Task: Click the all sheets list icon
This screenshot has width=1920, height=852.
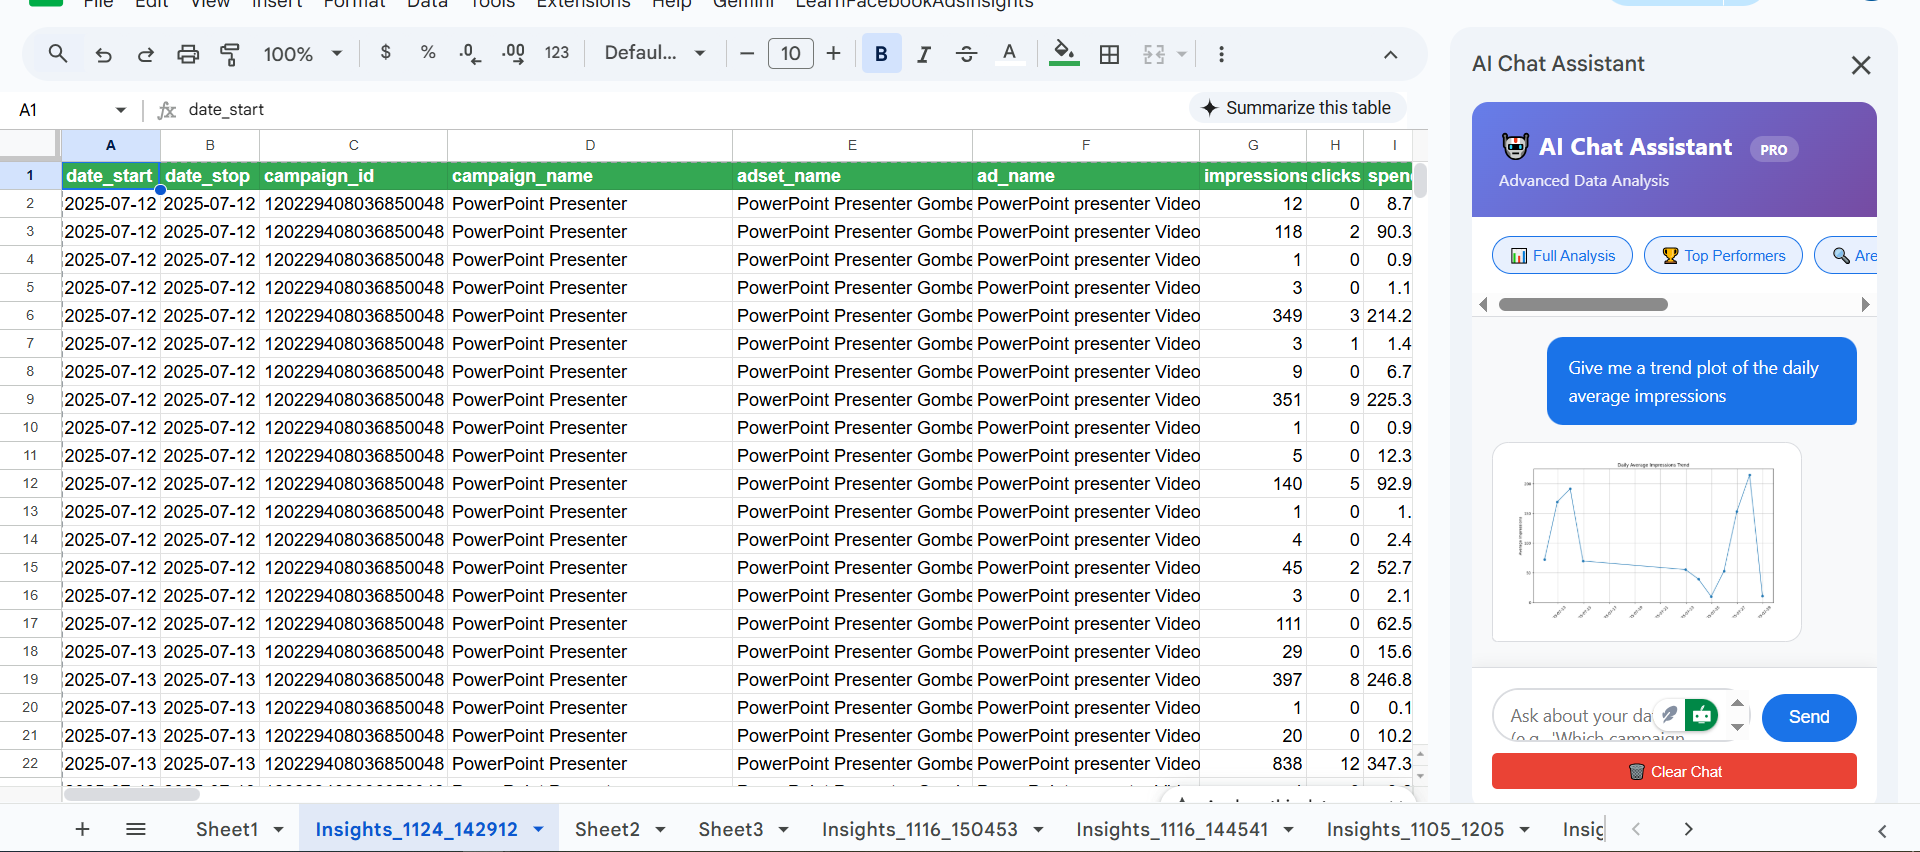Action: click(x=136, y=829)
